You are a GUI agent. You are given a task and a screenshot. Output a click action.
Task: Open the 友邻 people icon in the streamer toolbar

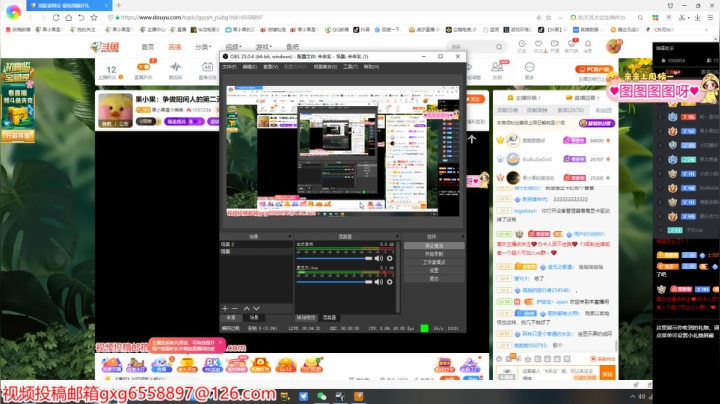497,67
